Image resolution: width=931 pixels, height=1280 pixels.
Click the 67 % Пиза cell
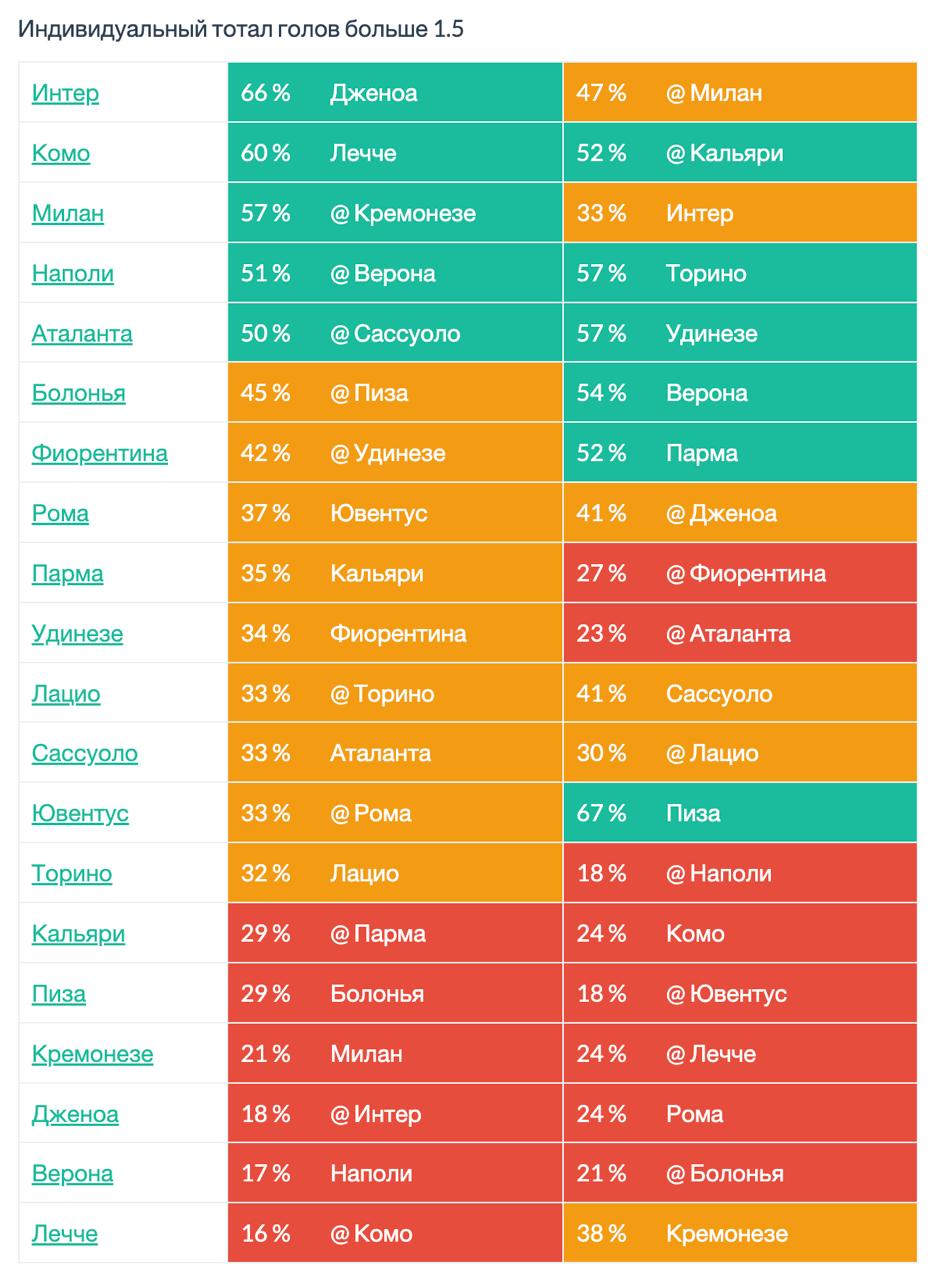(739, 813)
